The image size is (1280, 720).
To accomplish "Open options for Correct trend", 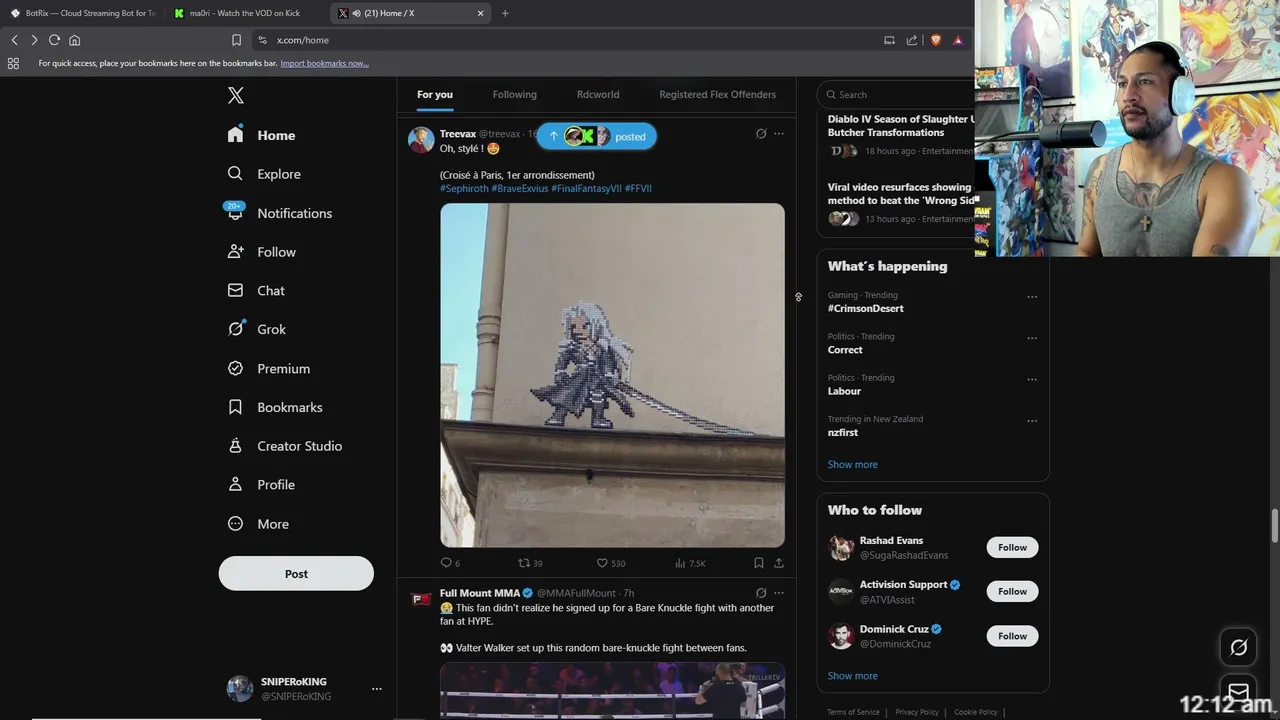I will tap(1032, 338).
